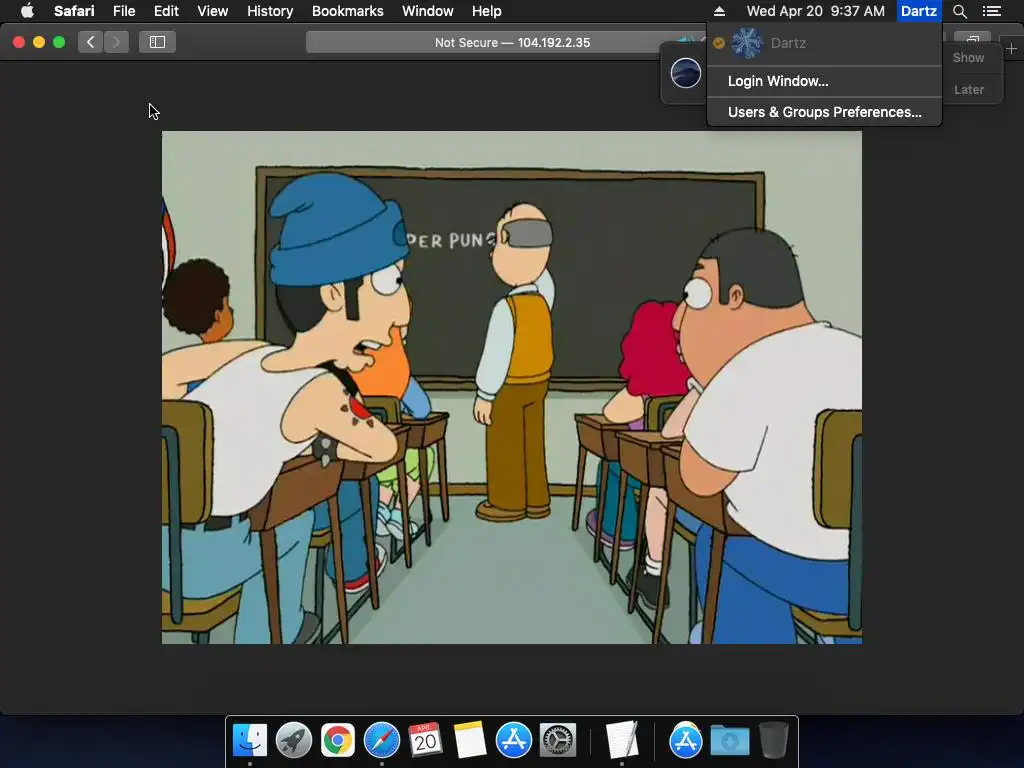Open App Store stack beside Downloads folder
This screenshot has height=768, width=1024.
coord(685,740)
